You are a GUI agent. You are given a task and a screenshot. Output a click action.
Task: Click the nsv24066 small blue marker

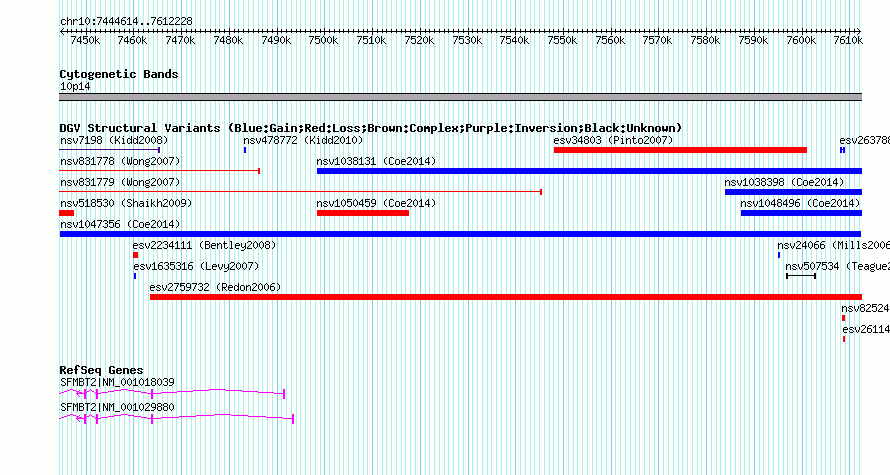point(779,255)
